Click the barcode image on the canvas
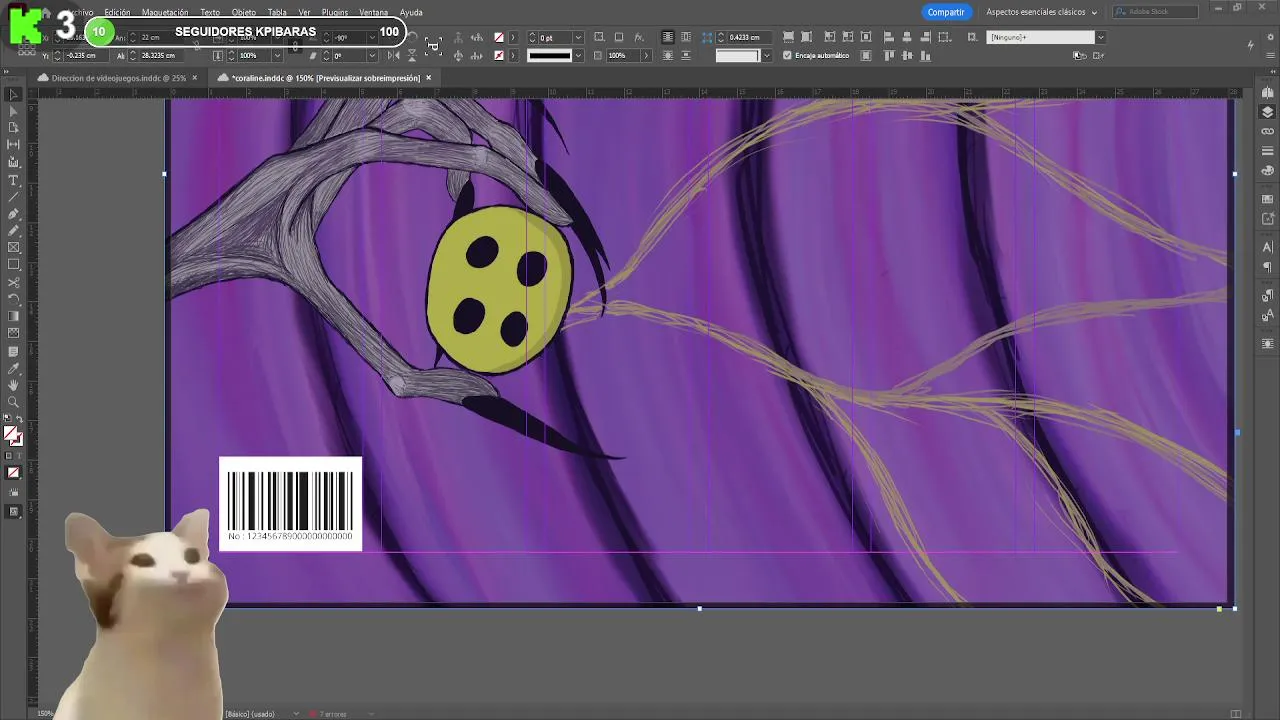This screenshot has width=1280, height=720. (x=290, y=503)
